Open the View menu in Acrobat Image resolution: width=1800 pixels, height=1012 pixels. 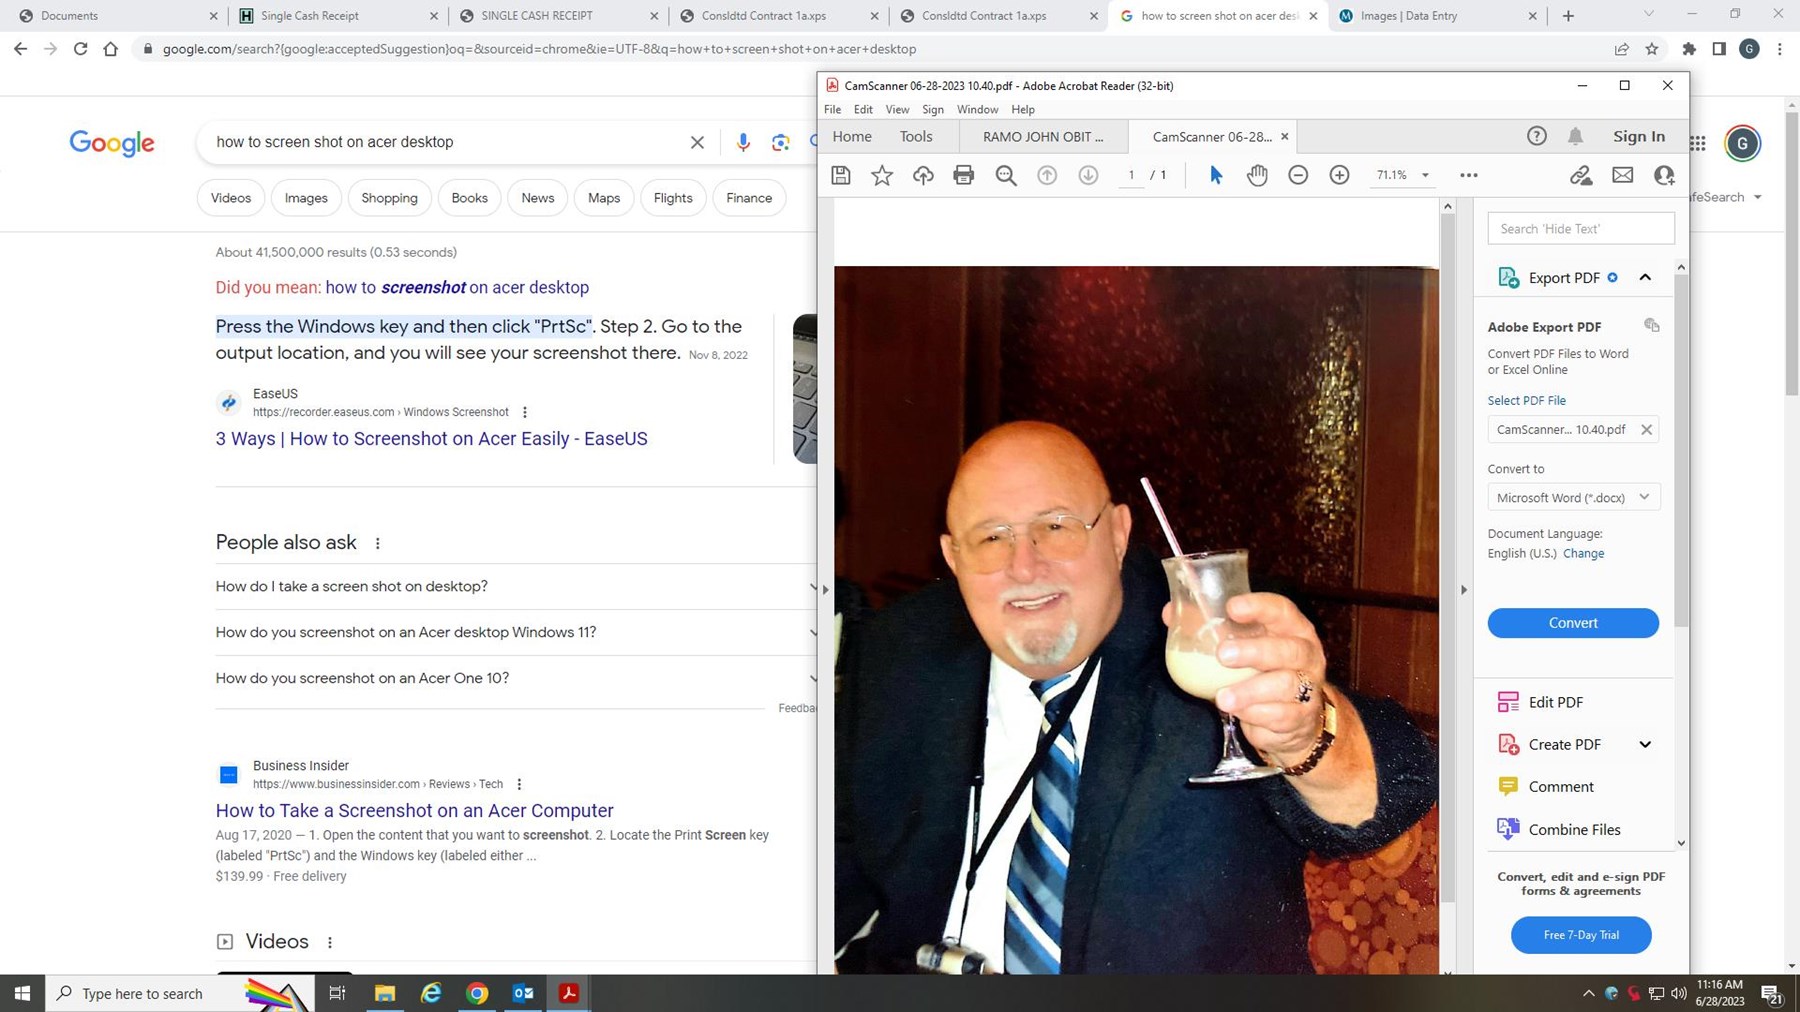[x=896, y=109]
